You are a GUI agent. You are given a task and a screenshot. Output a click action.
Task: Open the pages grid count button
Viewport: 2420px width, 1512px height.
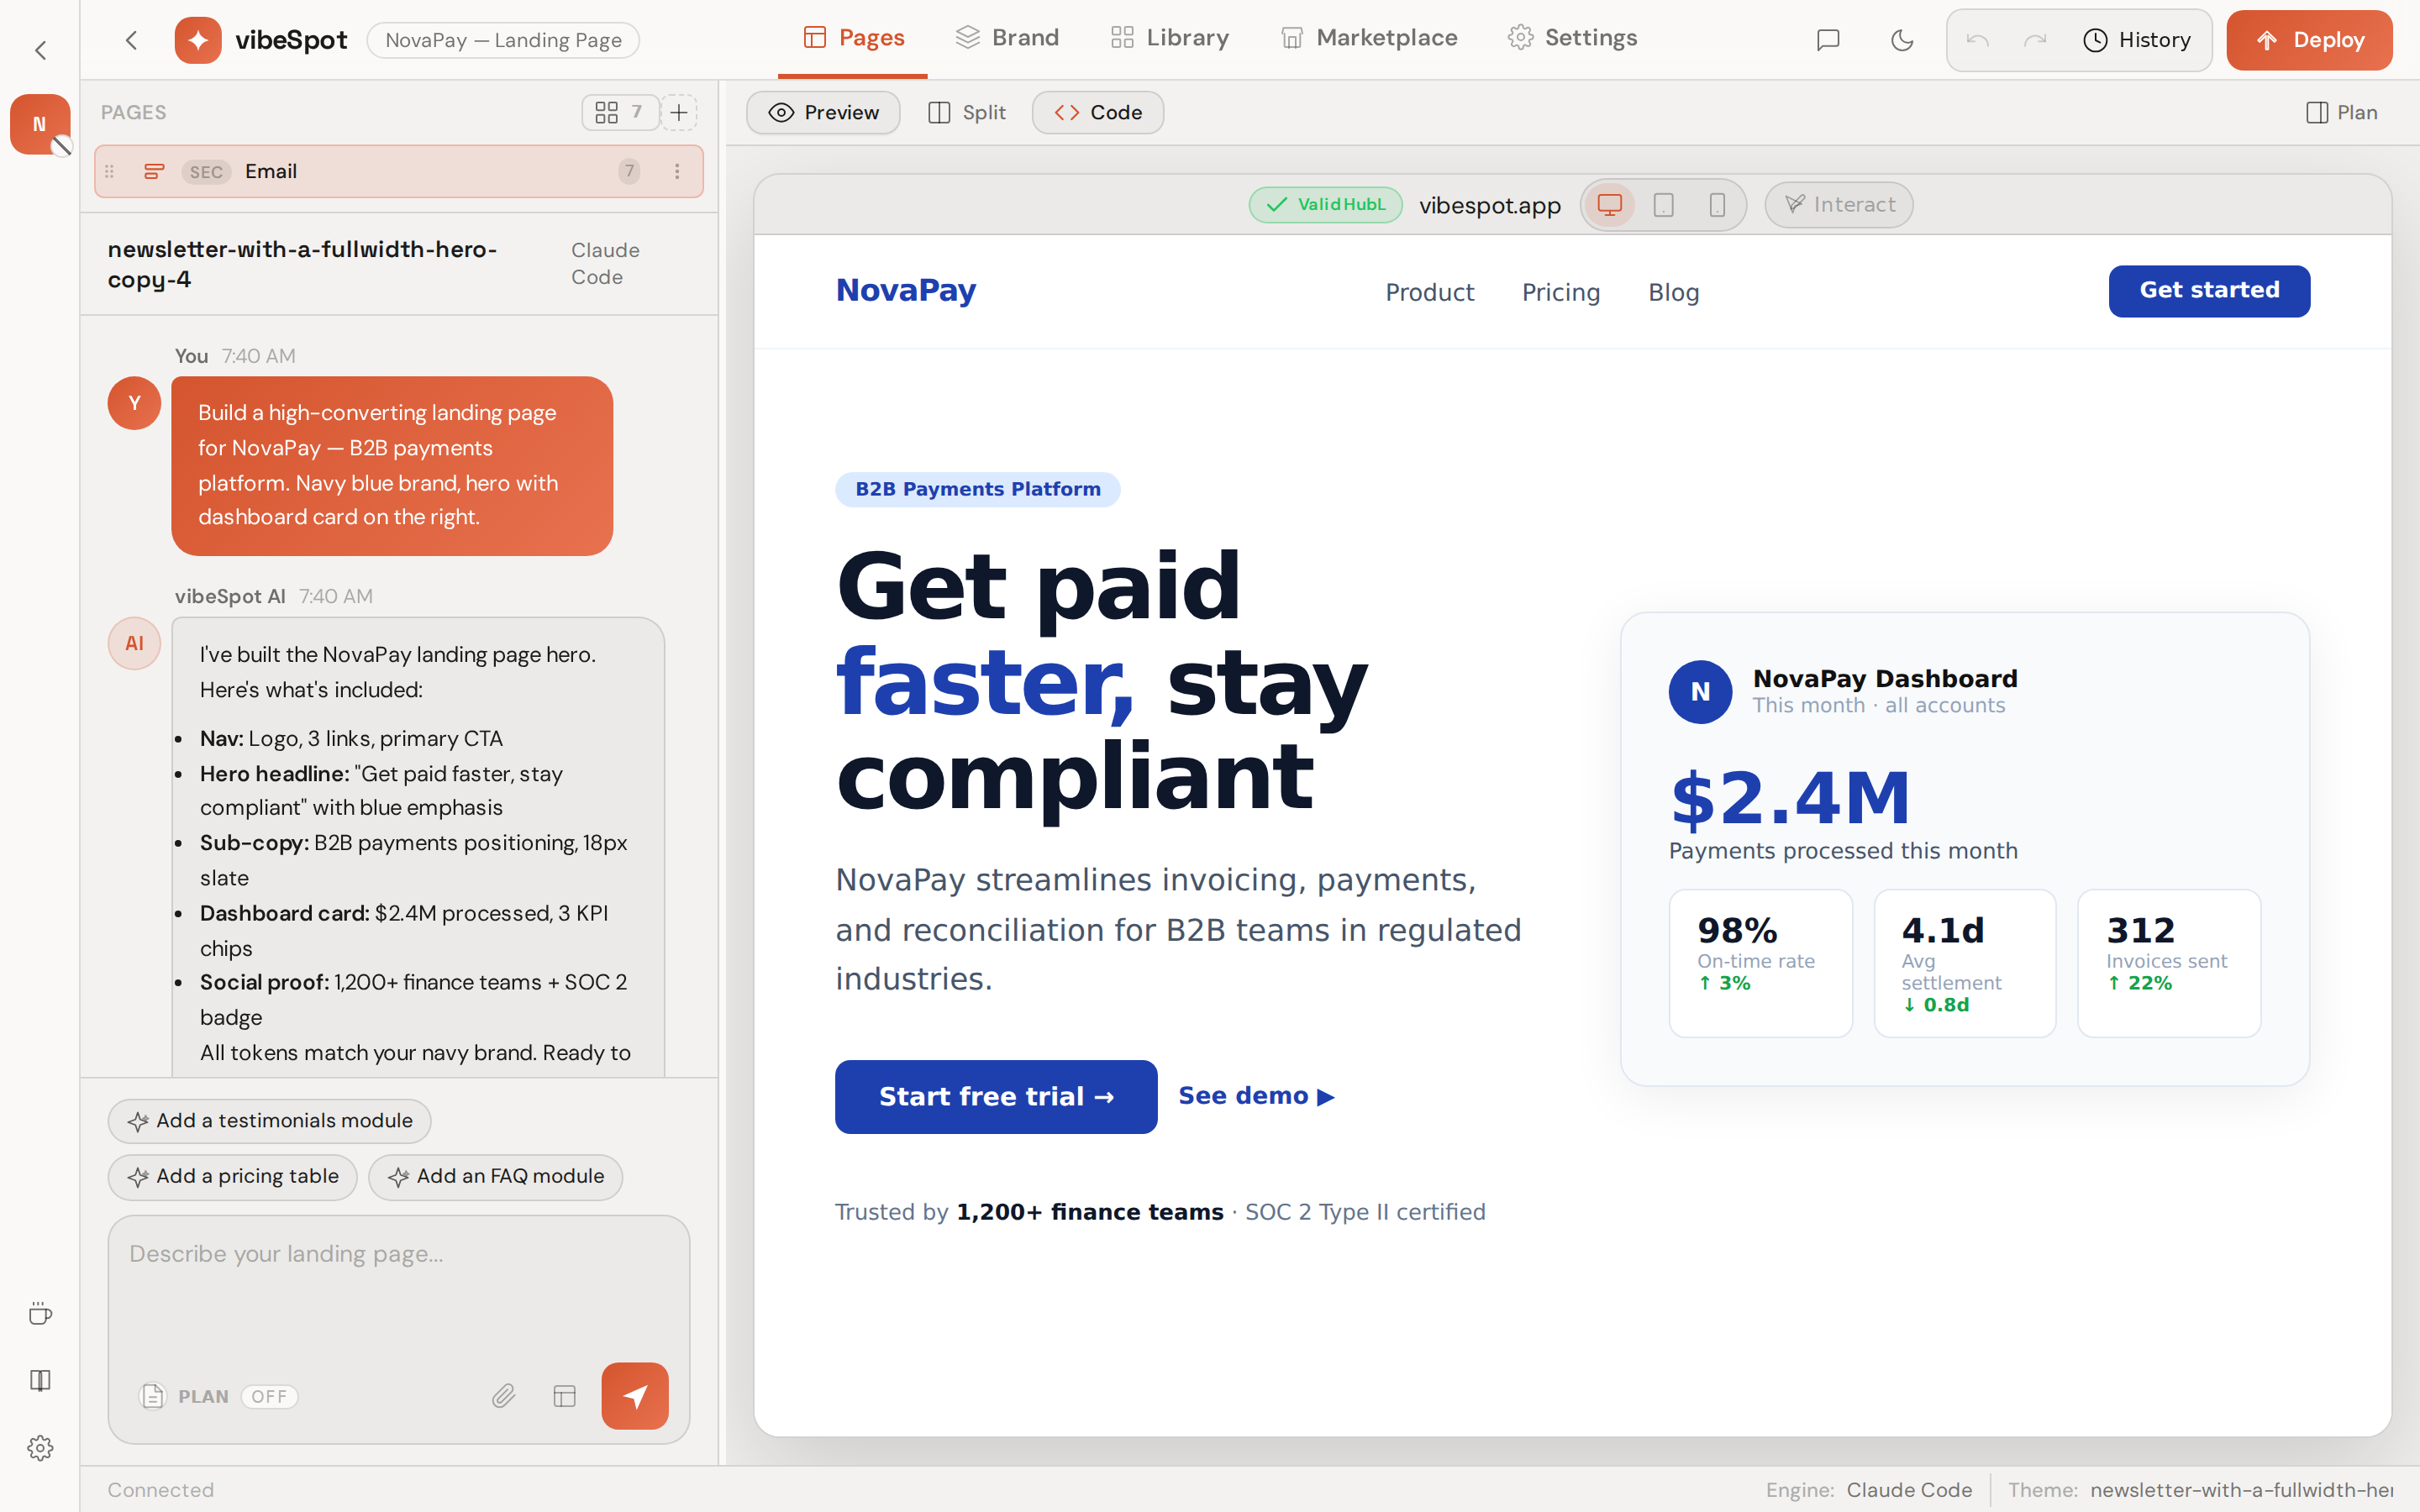tap(619, 112)
